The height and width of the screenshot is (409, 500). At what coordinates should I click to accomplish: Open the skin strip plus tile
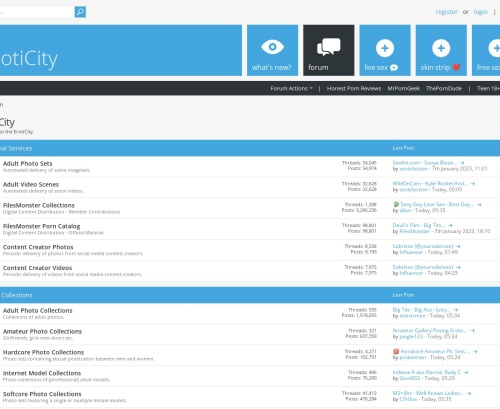(x=441, y=50)
